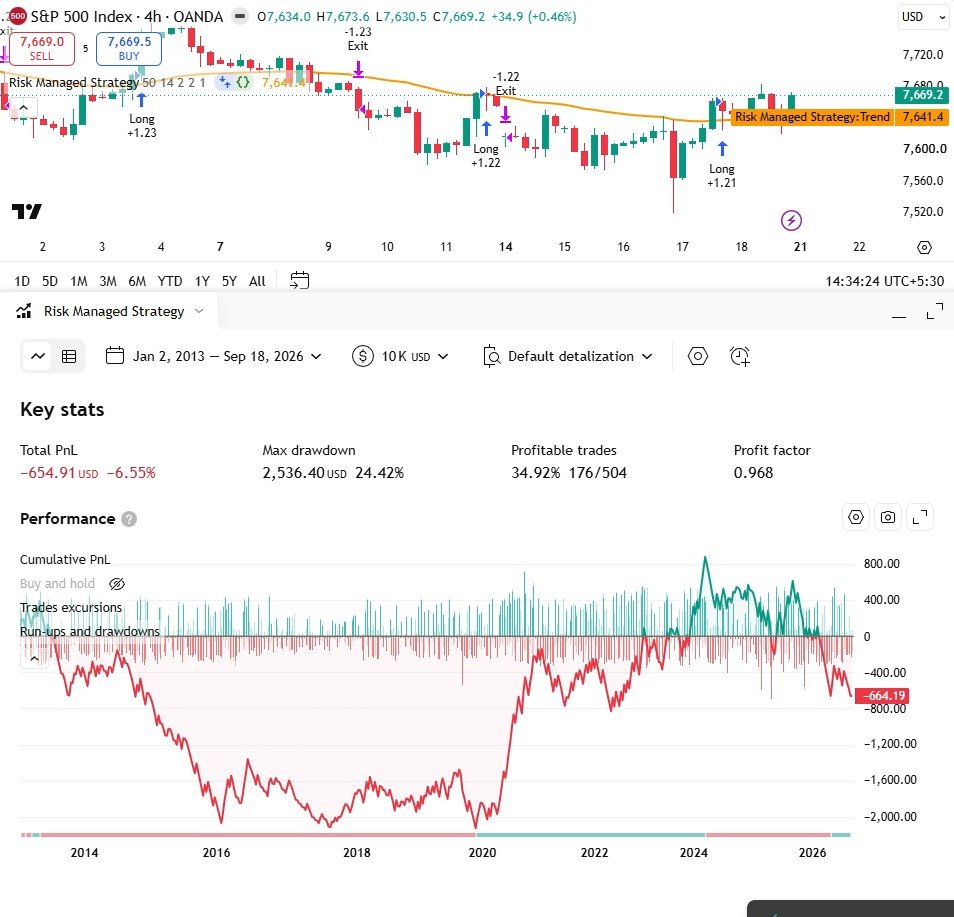
Task: Take a snapshot of performance chart
Action: (x=888, y=517)
